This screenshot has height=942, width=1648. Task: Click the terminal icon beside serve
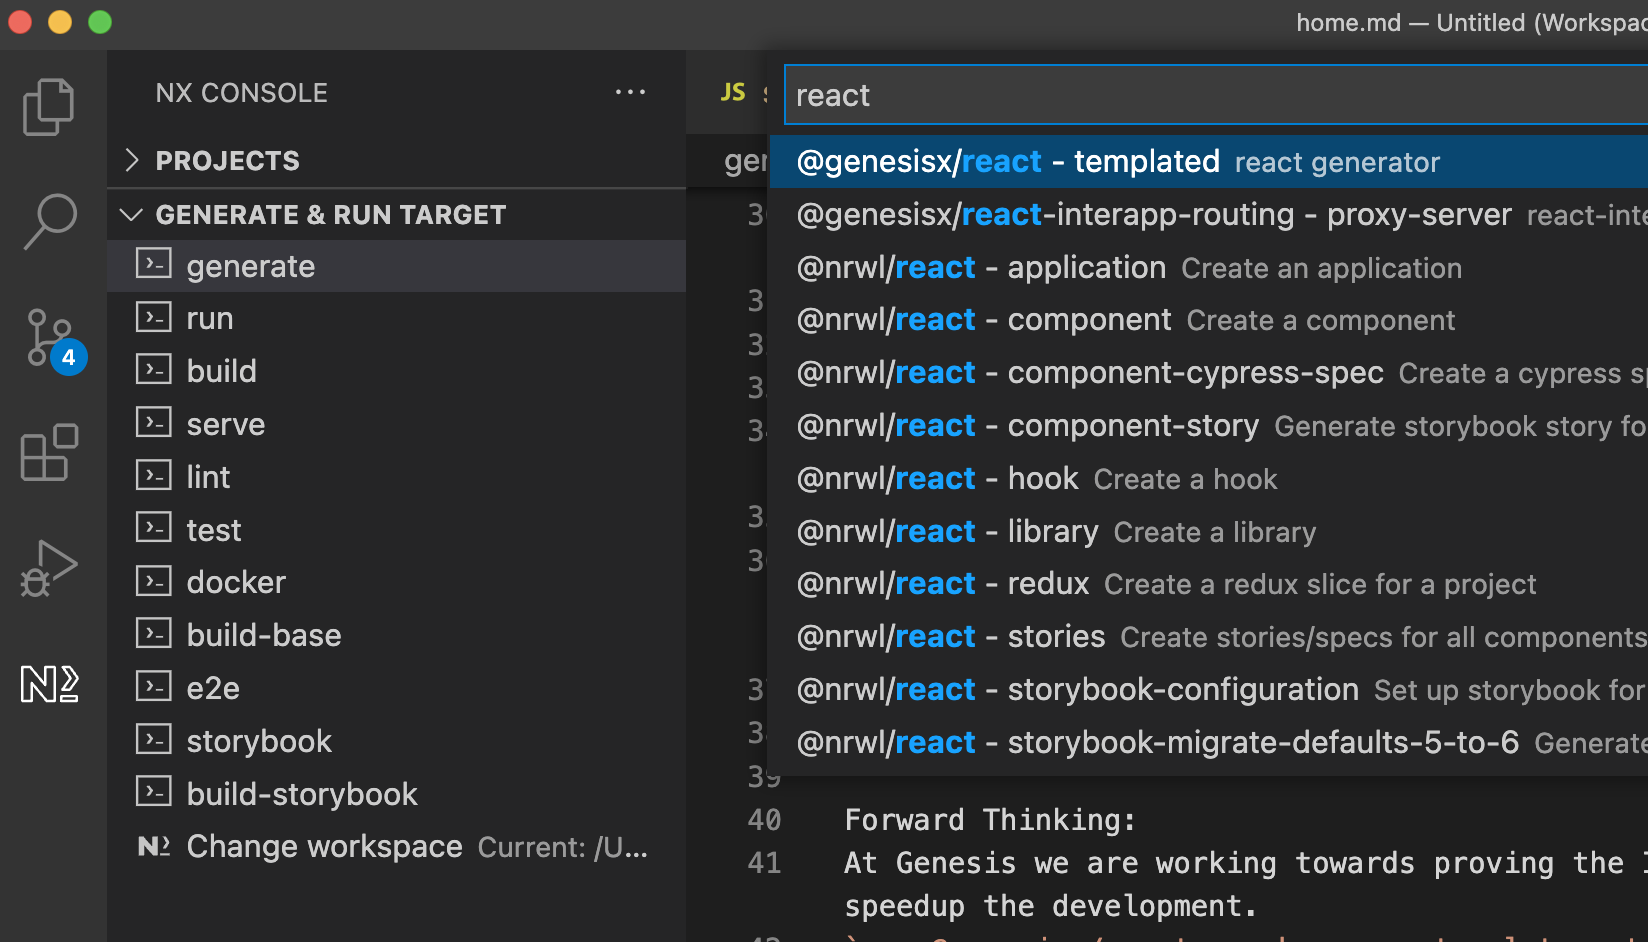(154, 423)
